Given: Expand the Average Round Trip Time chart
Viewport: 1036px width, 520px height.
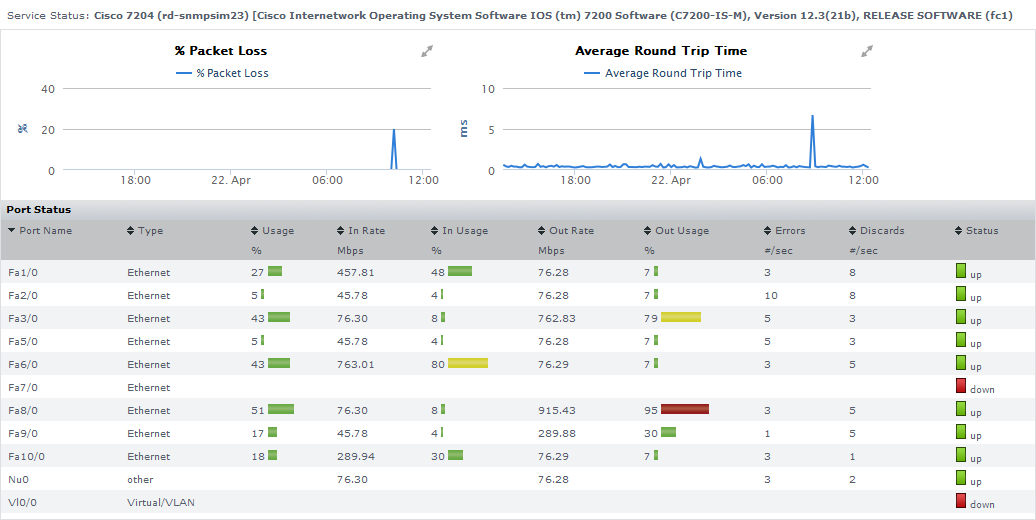Looking at the screenshot, I should point(867,51).
